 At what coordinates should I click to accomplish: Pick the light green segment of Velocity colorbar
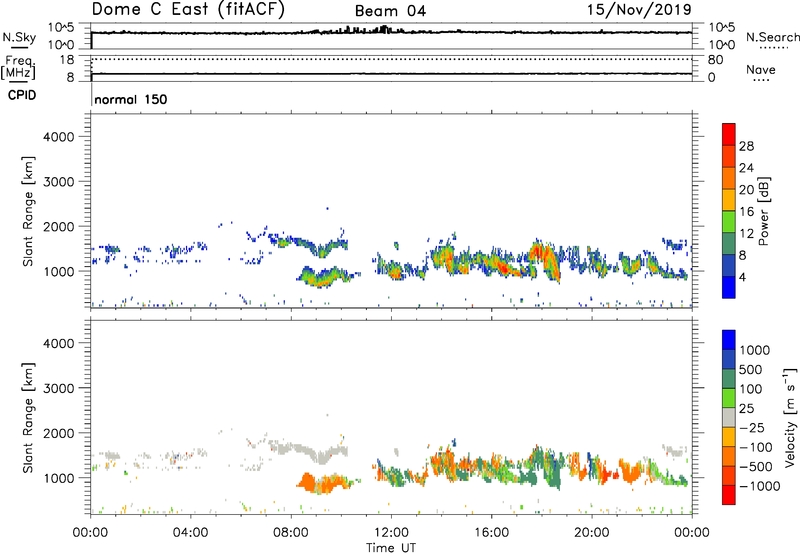729,398
